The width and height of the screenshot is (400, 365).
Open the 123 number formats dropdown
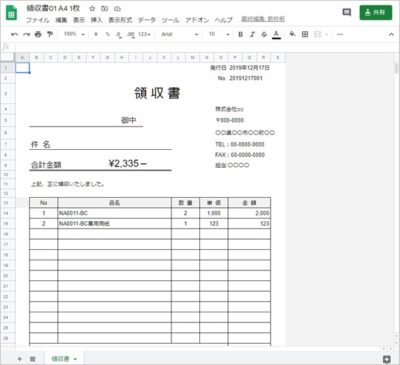click(x=144, y=34)
